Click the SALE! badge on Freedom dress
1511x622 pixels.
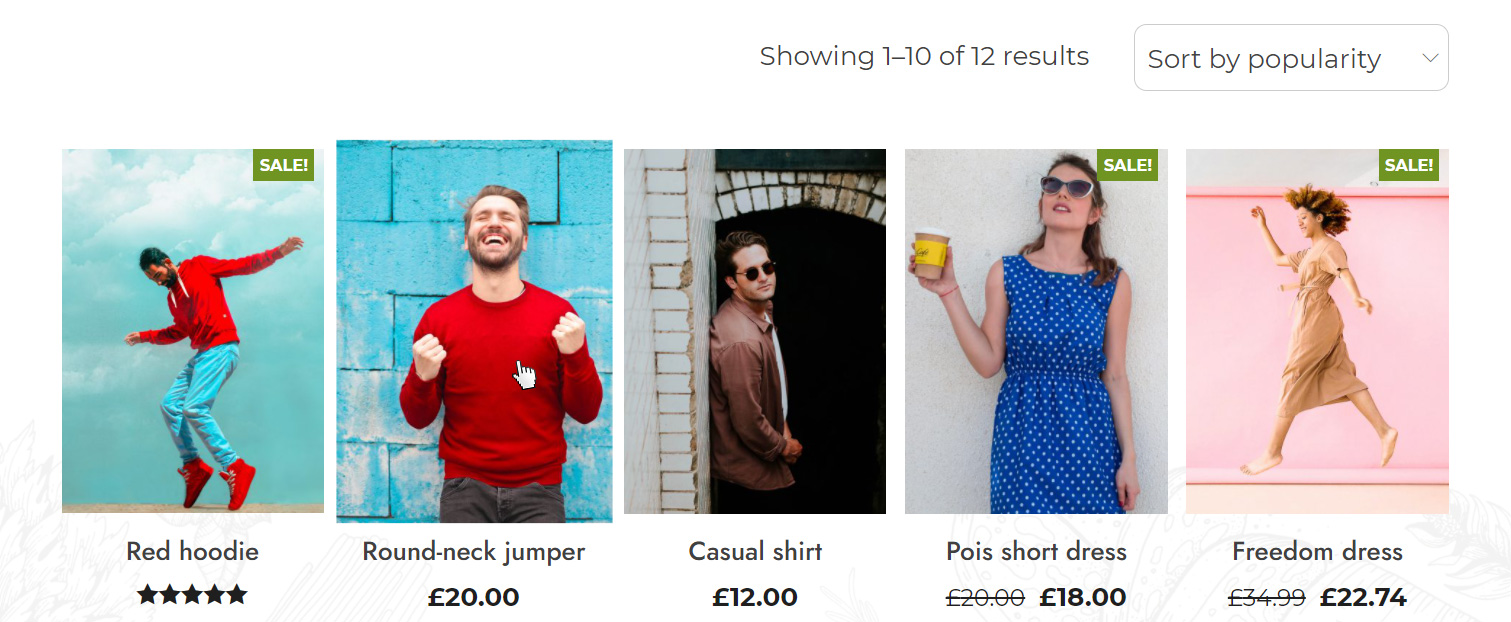pyautogui.click(x=1409, y=165)
